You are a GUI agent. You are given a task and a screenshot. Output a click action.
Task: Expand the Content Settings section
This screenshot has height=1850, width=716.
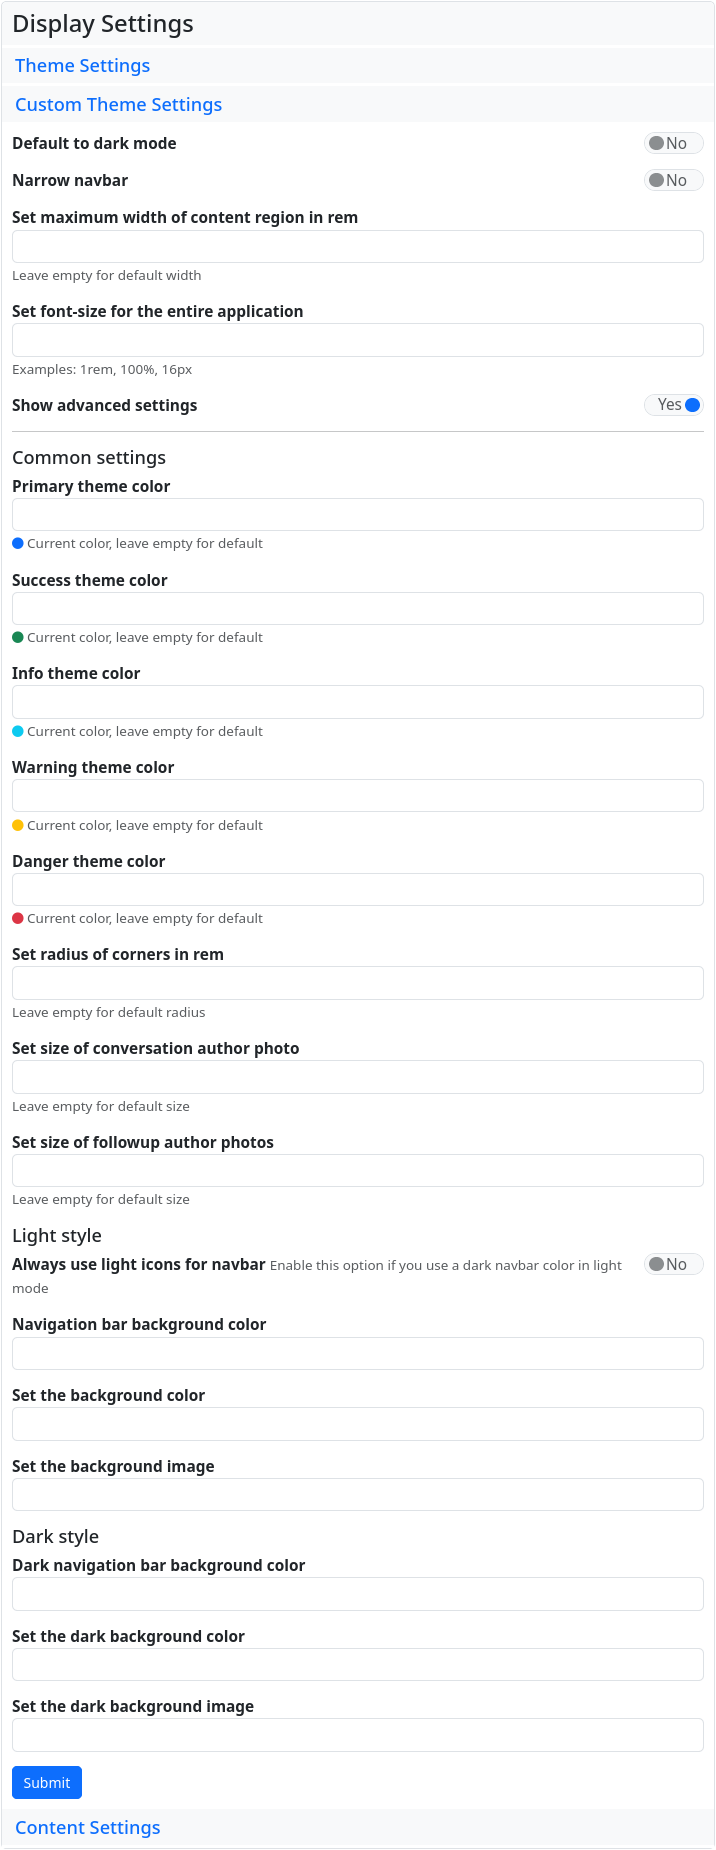(87, 1827)
